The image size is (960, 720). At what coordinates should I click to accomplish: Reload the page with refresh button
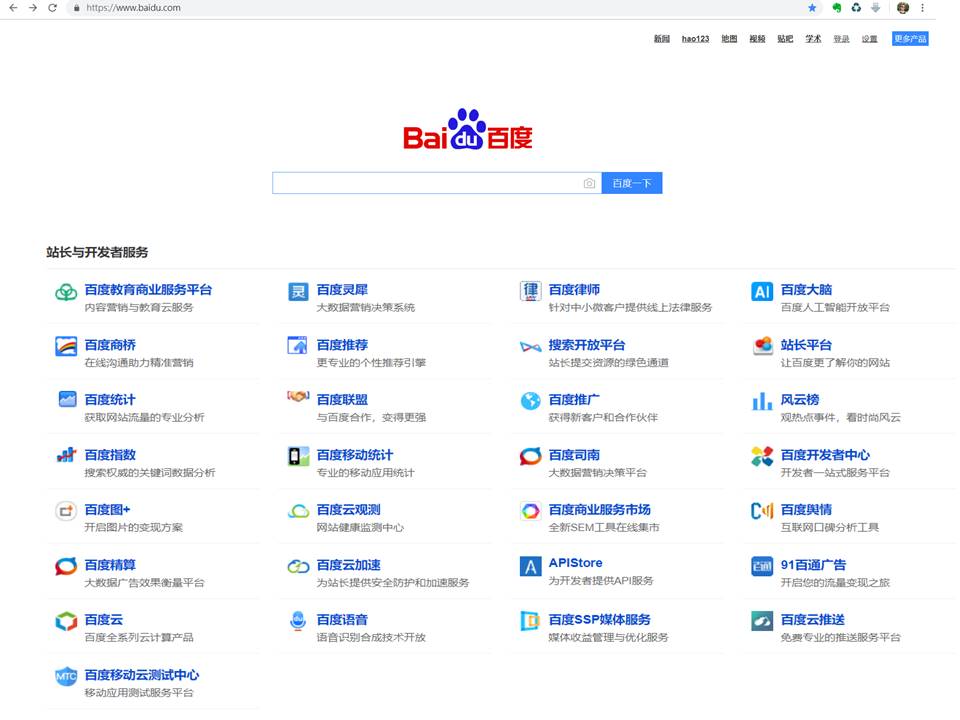pos(53,8)
